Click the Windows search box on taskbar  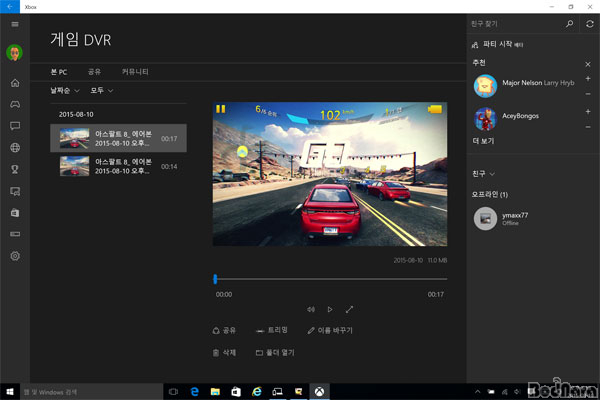(91, 392)
